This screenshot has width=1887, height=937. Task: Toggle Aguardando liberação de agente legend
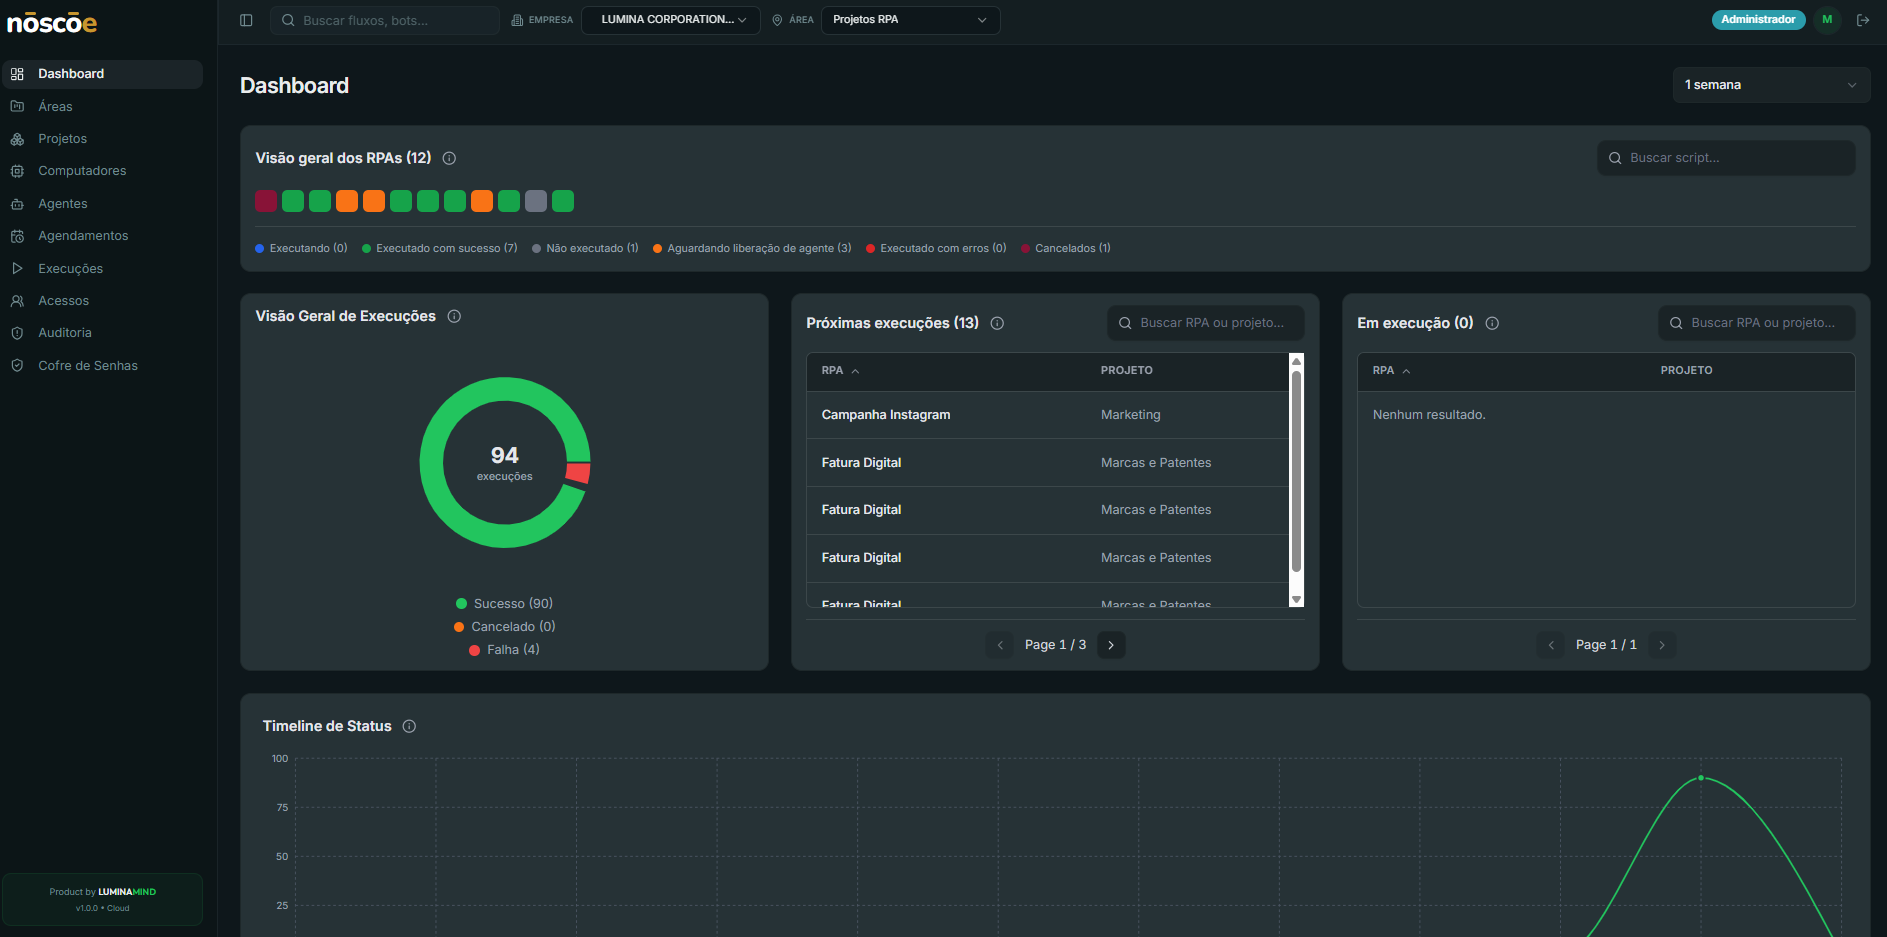pyautogui.click(x=752, y=248)
